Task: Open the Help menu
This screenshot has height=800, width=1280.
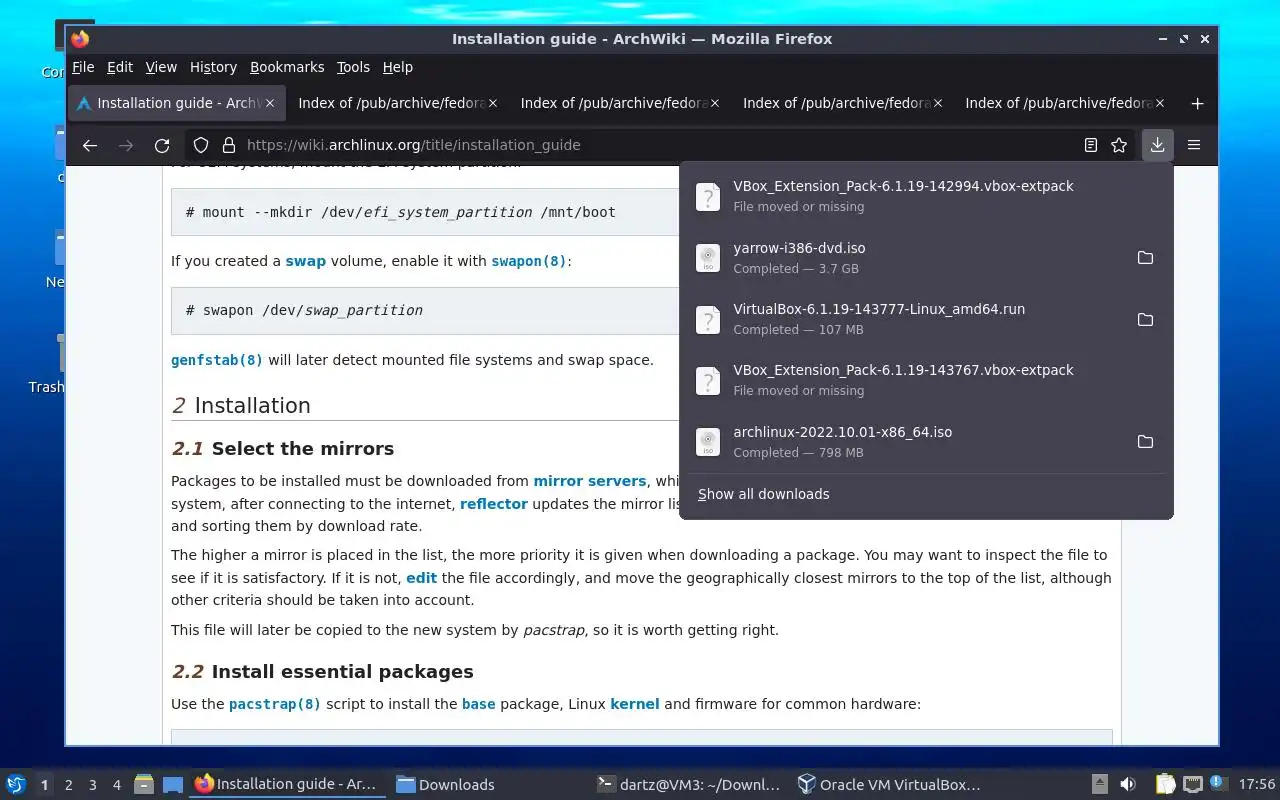Action: pyautogui.click(x=397, y=67)
